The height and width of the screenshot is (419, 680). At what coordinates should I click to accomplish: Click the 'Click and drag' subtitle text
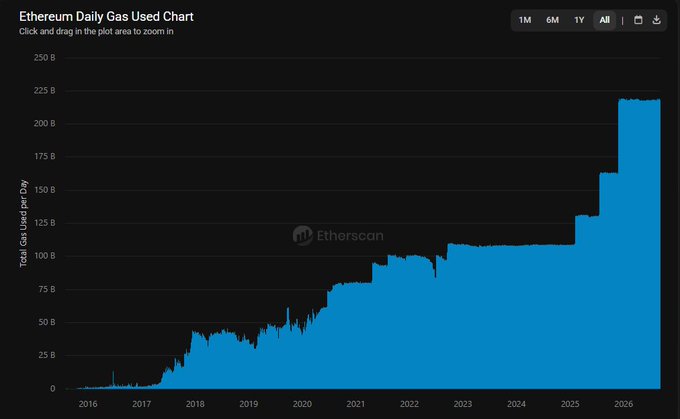click(96, 32)
